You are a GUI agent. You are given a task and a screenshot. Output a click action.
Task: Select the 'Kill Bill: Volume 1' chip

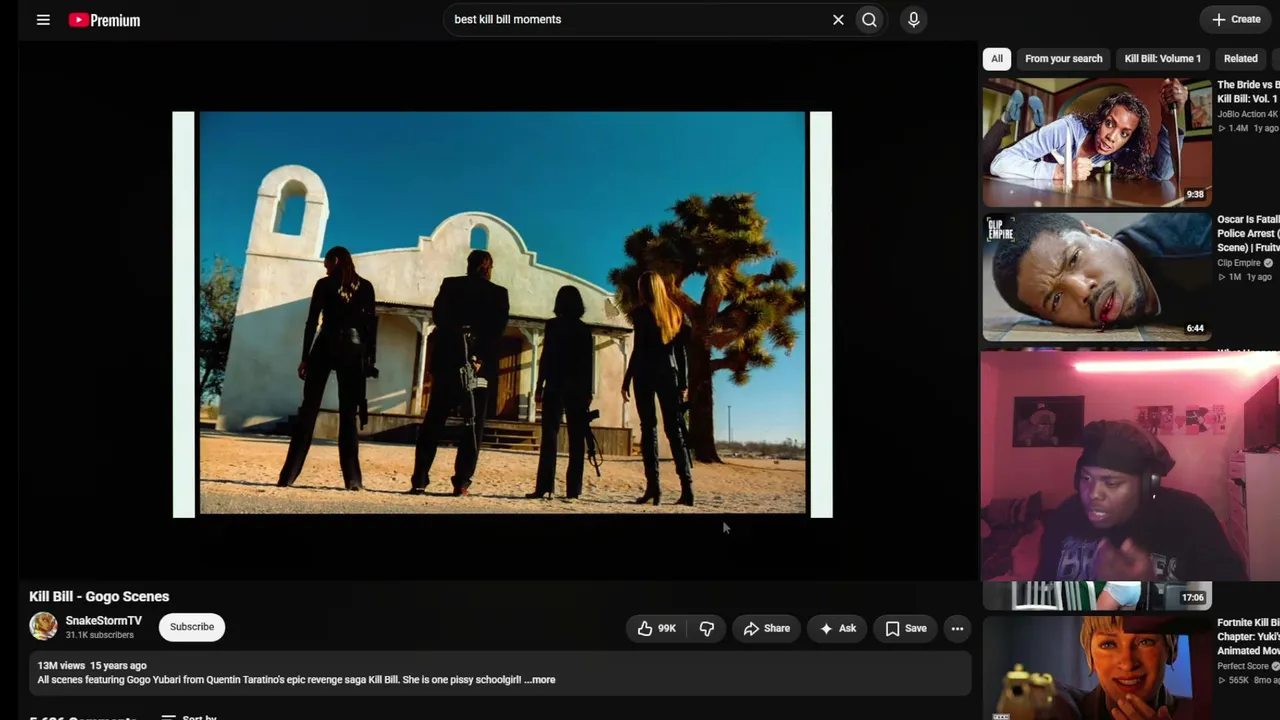[1162, 58]
